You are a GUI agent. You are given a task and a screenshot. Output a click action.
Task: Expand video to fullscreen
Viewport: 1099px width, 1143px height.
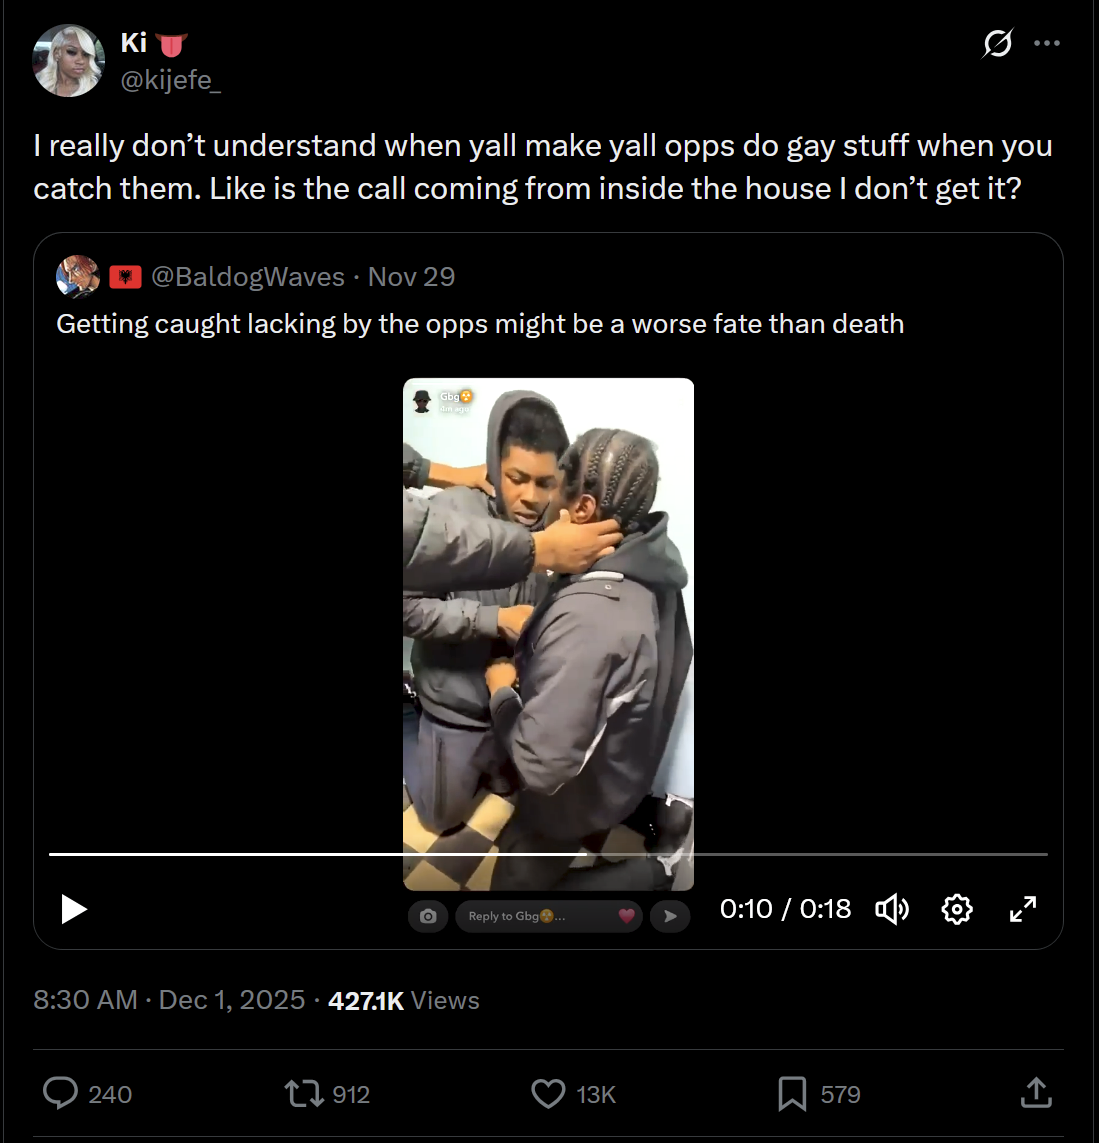(1022, 909)
